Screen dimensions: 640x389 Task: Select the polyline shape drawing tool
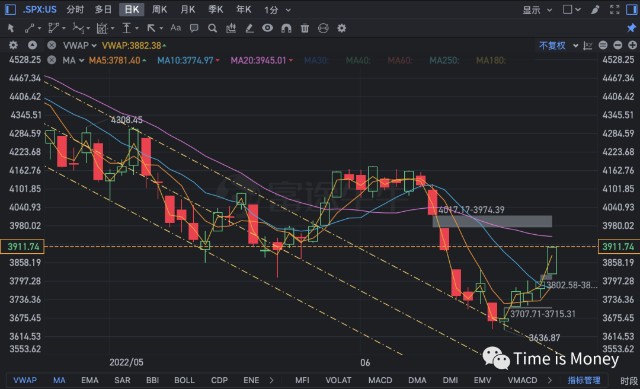pos(53,28)
